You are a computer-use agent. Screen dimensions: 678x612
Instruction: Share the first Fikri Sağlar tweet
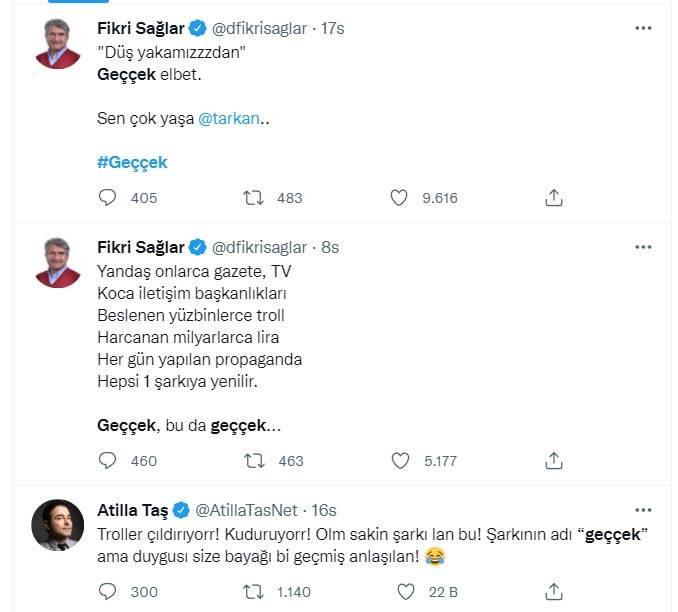click(x=554, y=198)
